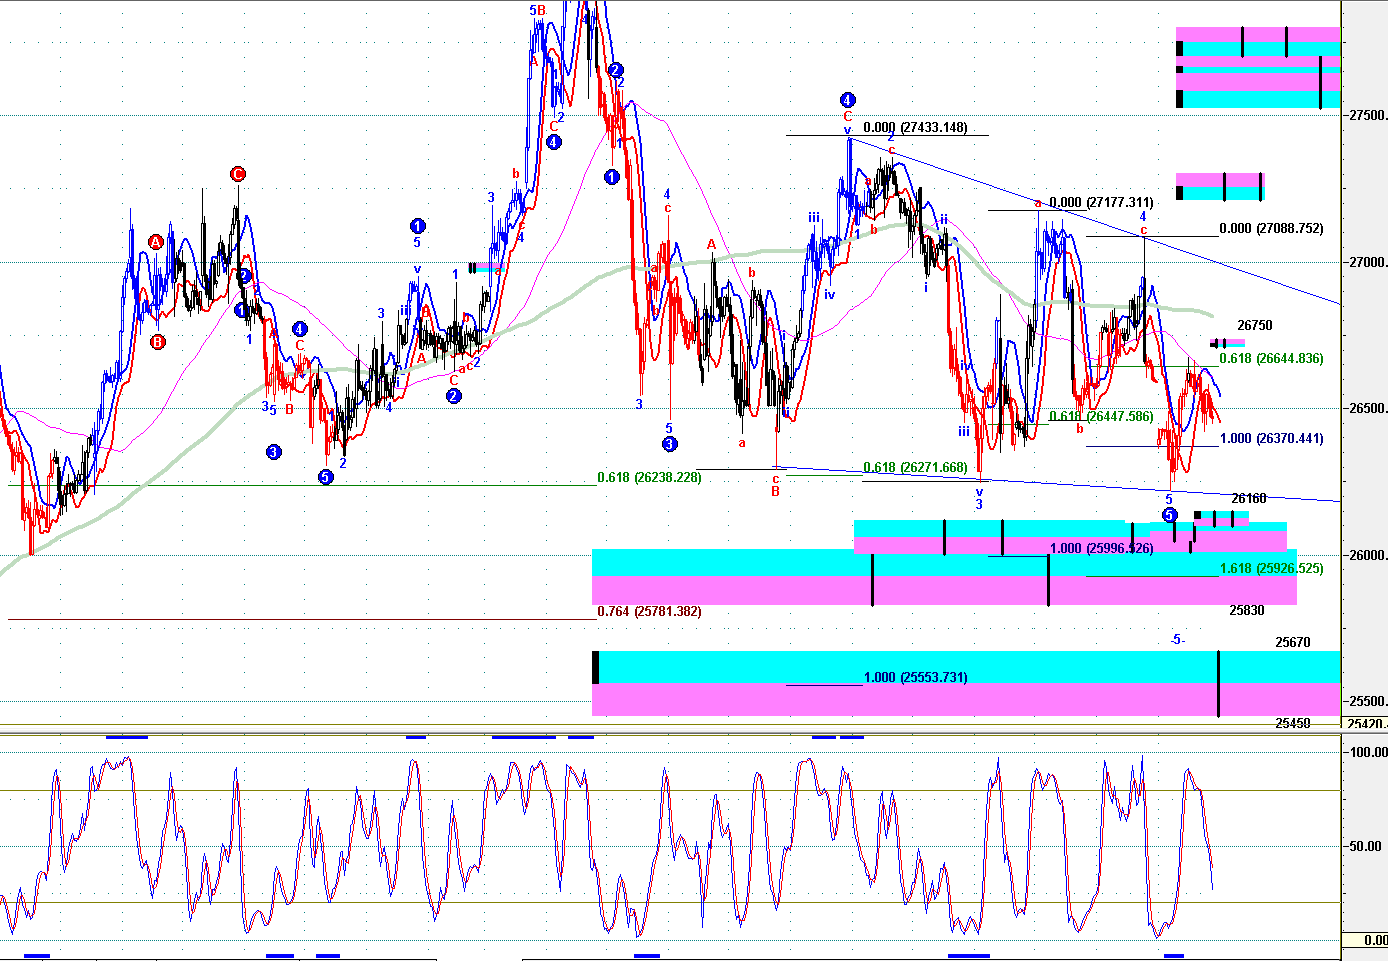Click blue circled 3 below the 4-c-5 labels
The width and height of the screenshot is (1388, 961).
669,444
